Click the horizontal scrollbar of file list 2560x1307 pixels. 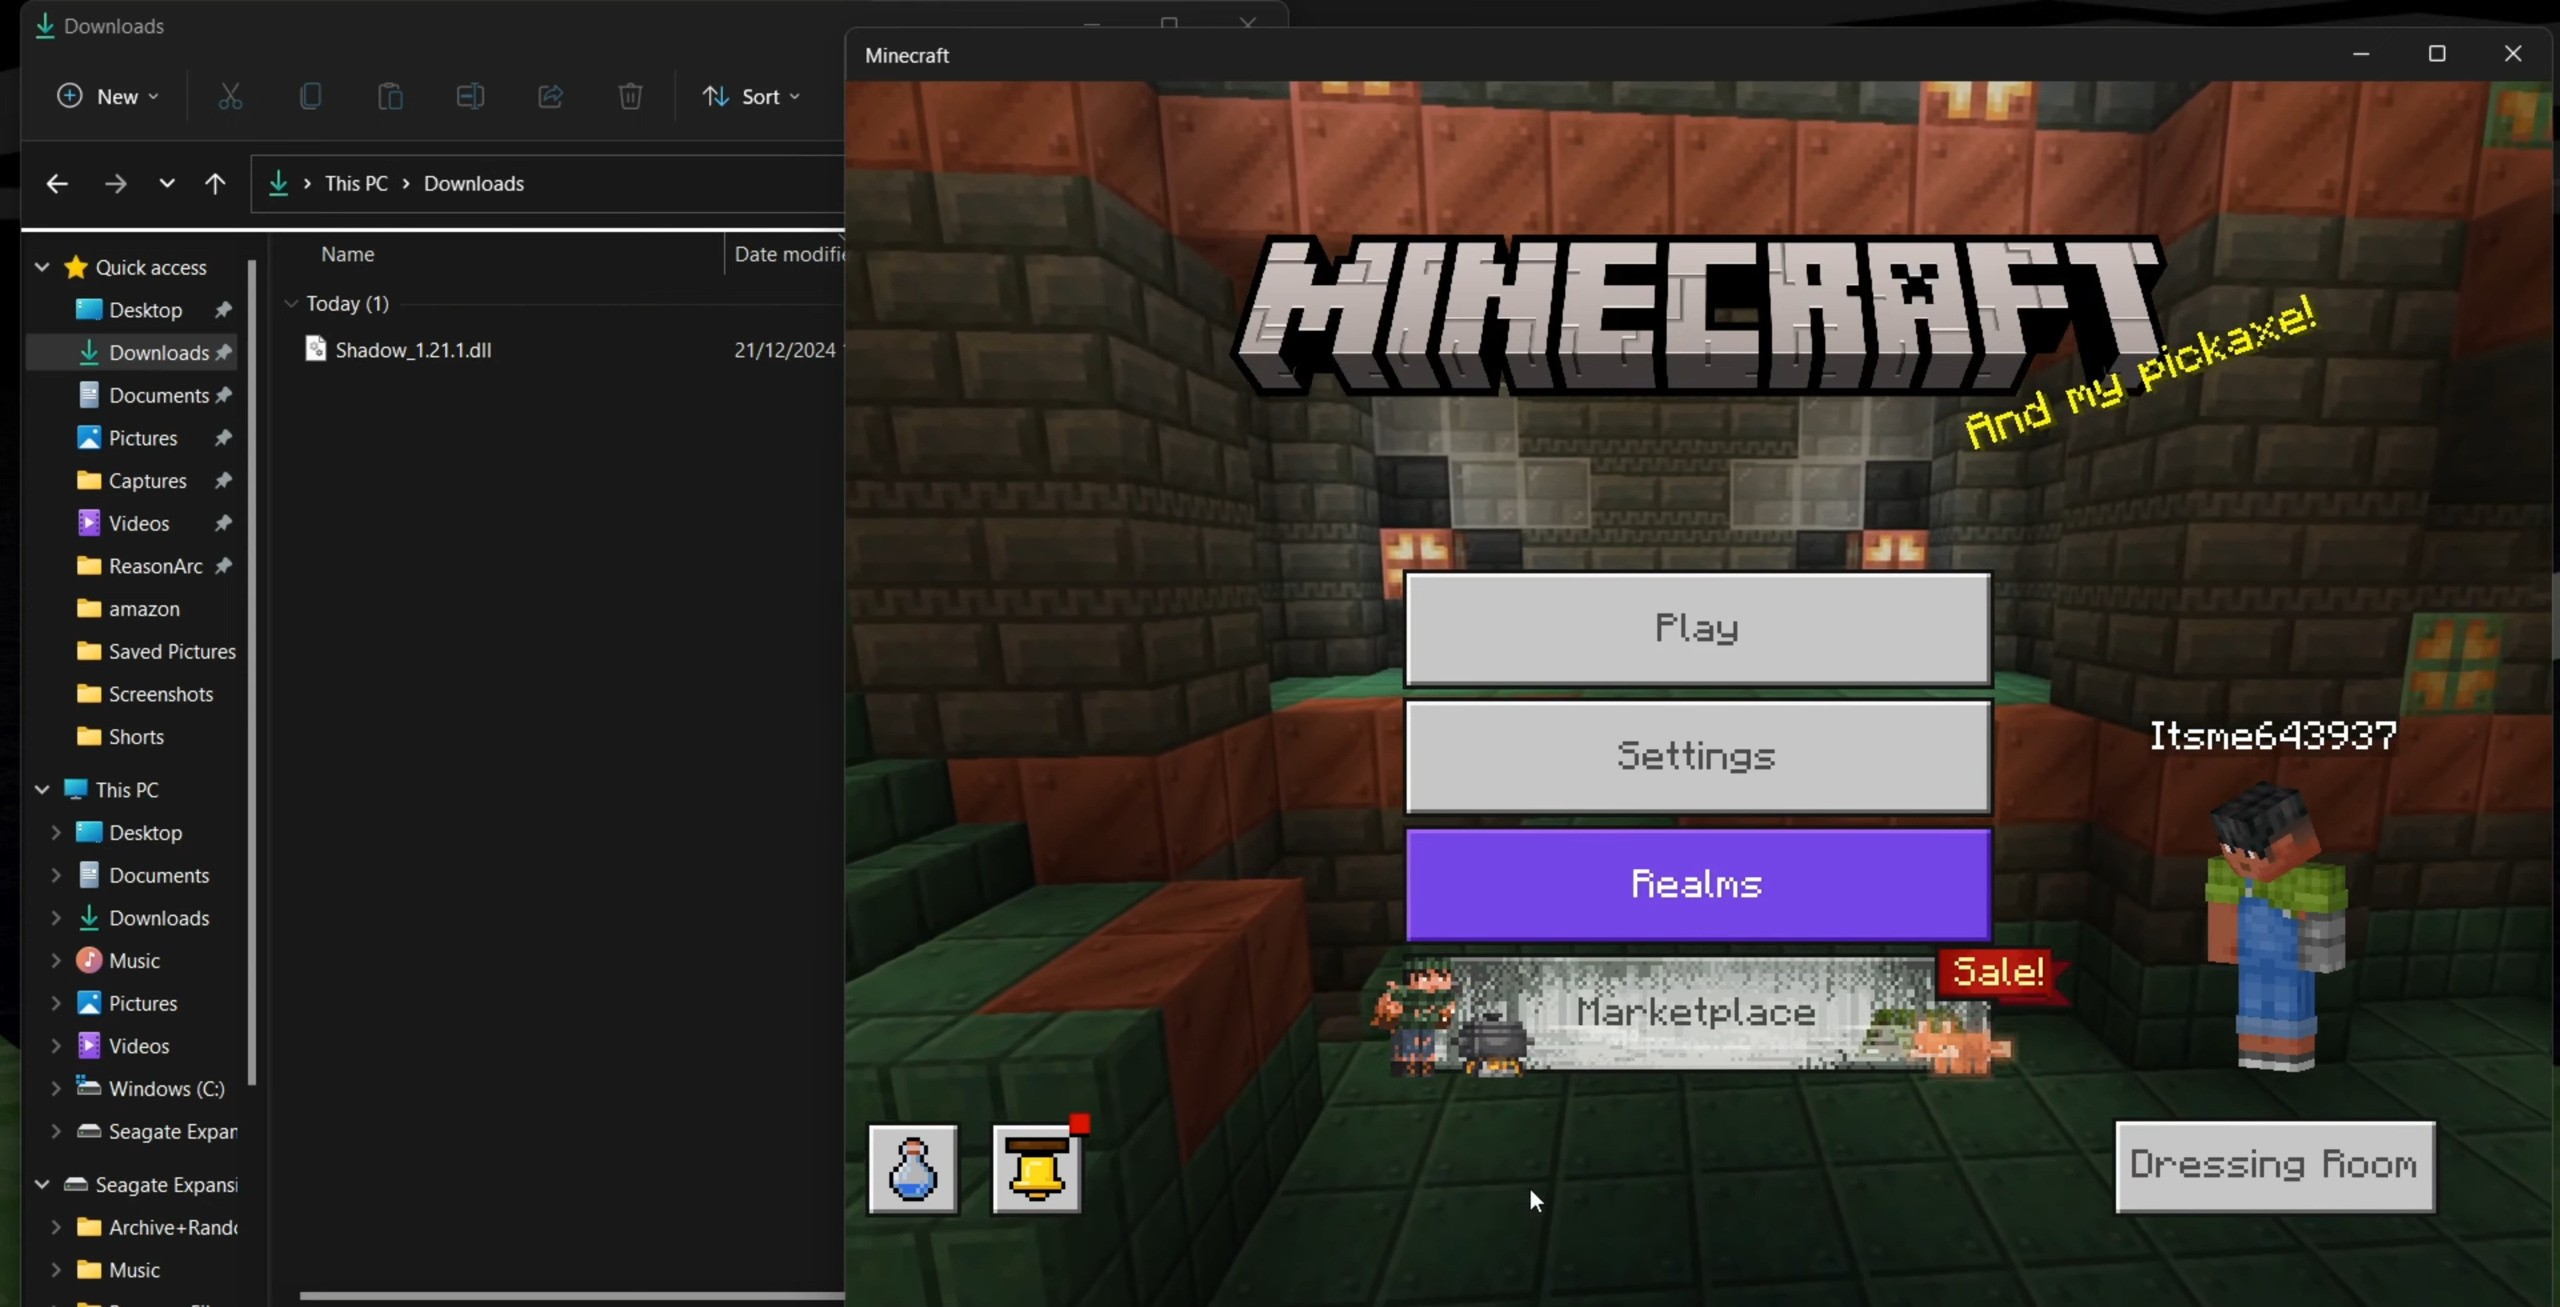click(x=572, y=1296)
